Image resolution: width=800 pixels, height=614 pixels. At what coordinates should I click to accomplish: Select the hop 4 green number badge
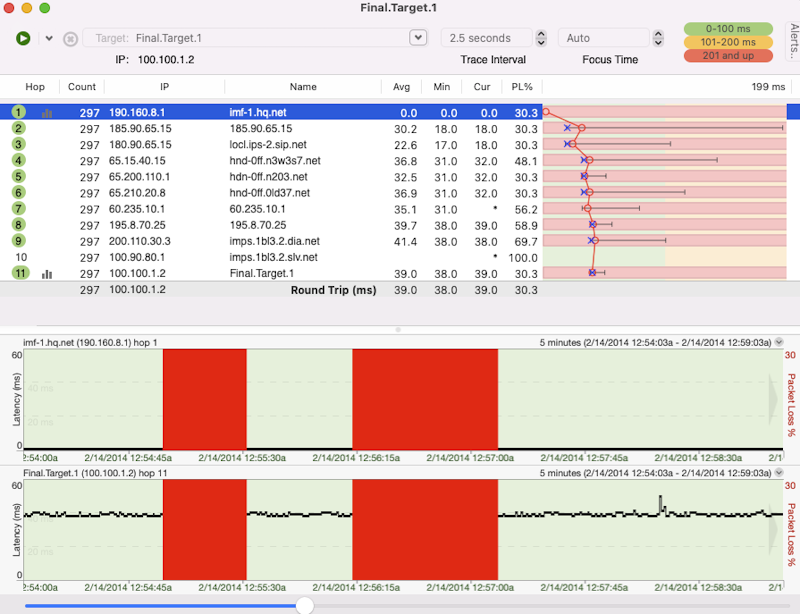19,160
